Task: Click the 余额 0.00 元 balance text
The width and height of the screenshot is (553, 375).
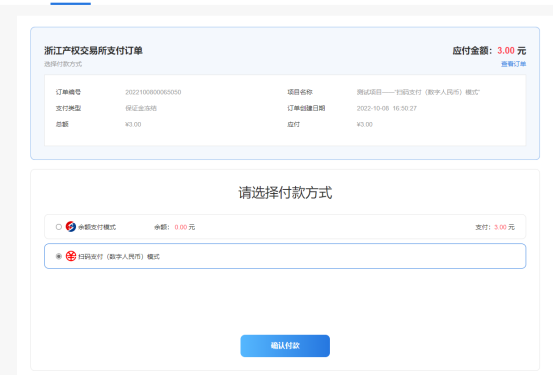Action: tap(175, 227)
